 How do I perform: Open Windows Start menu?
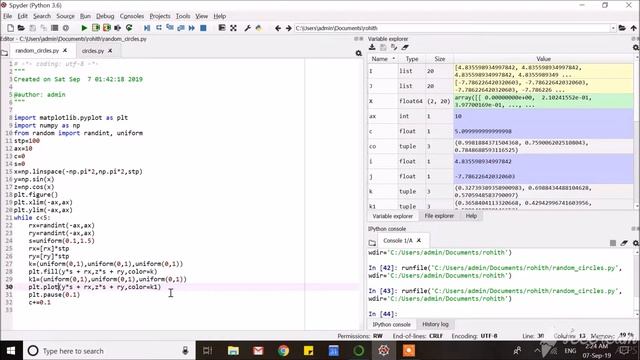click(x=11, y=351)
